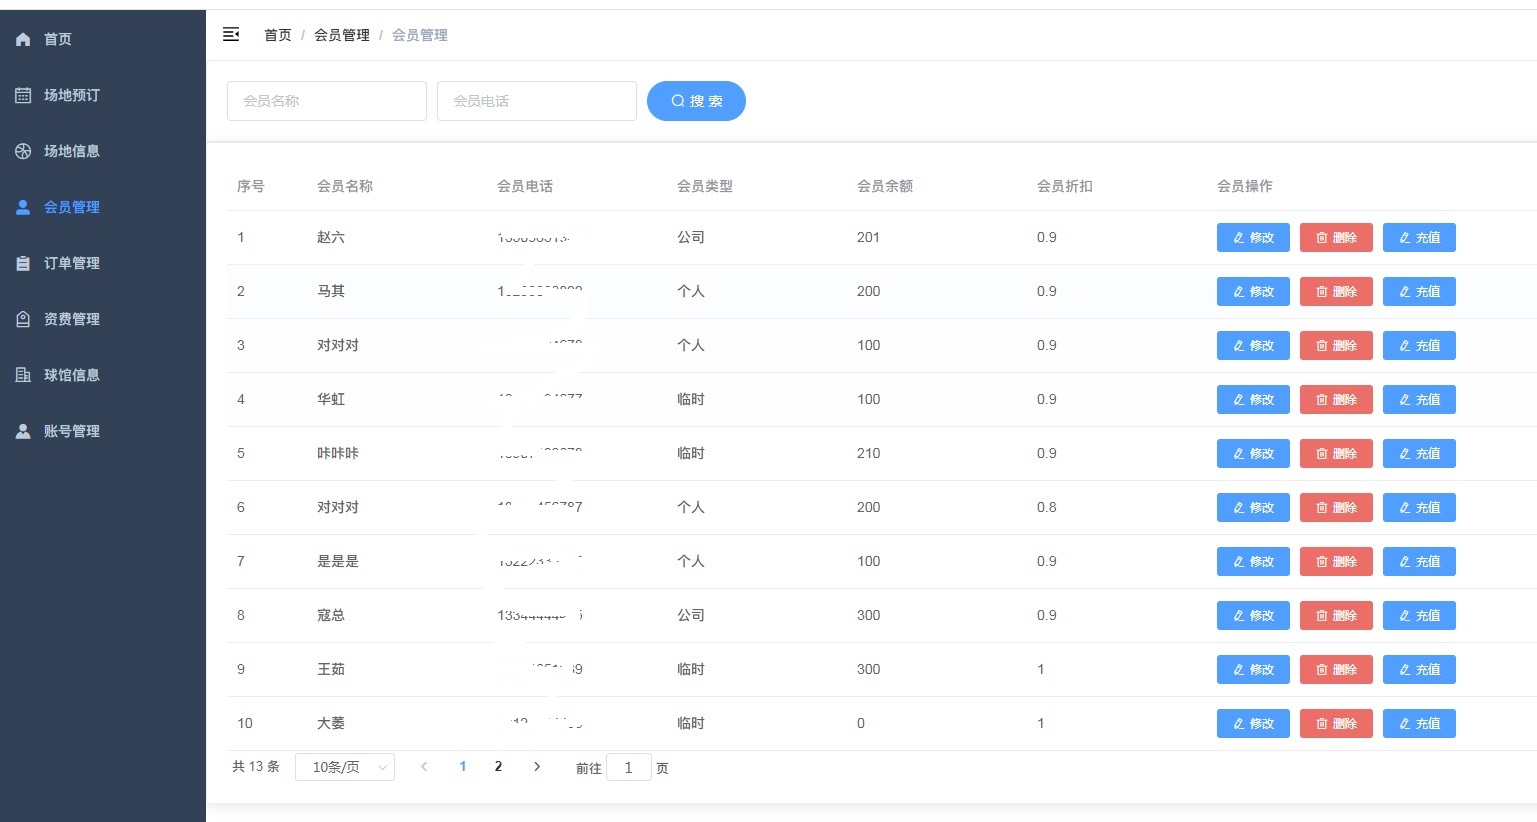Click 修改 in row 3

[x=1253, y=345]
